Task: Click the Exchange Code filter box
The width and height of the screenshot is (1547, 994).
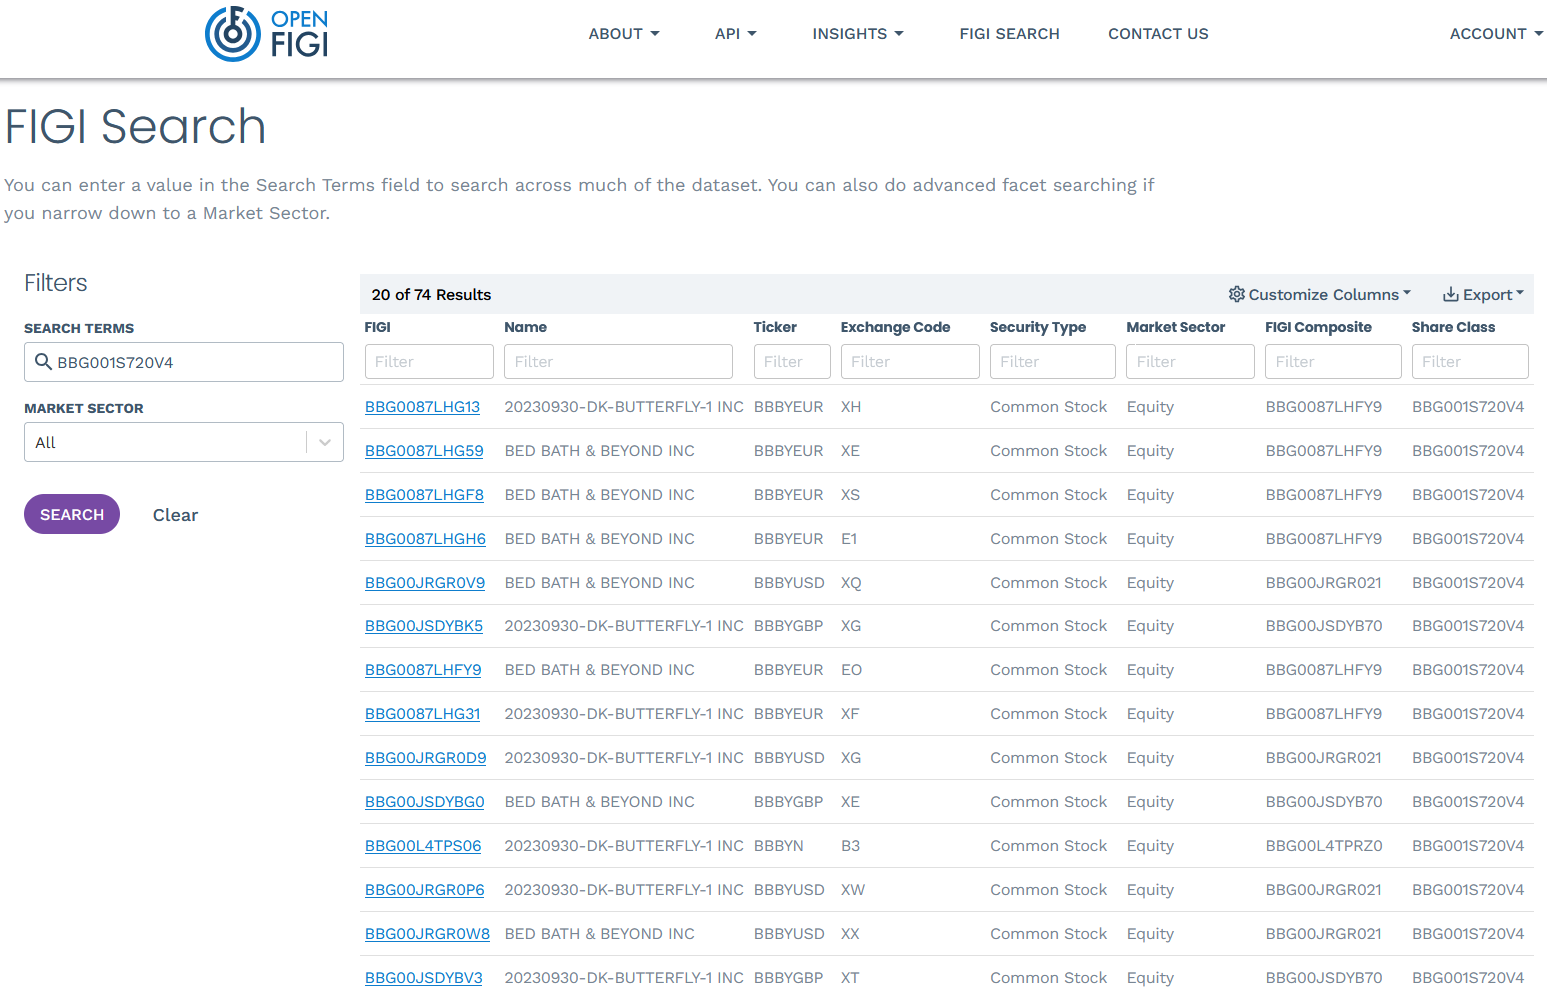Action: [910, 361]
